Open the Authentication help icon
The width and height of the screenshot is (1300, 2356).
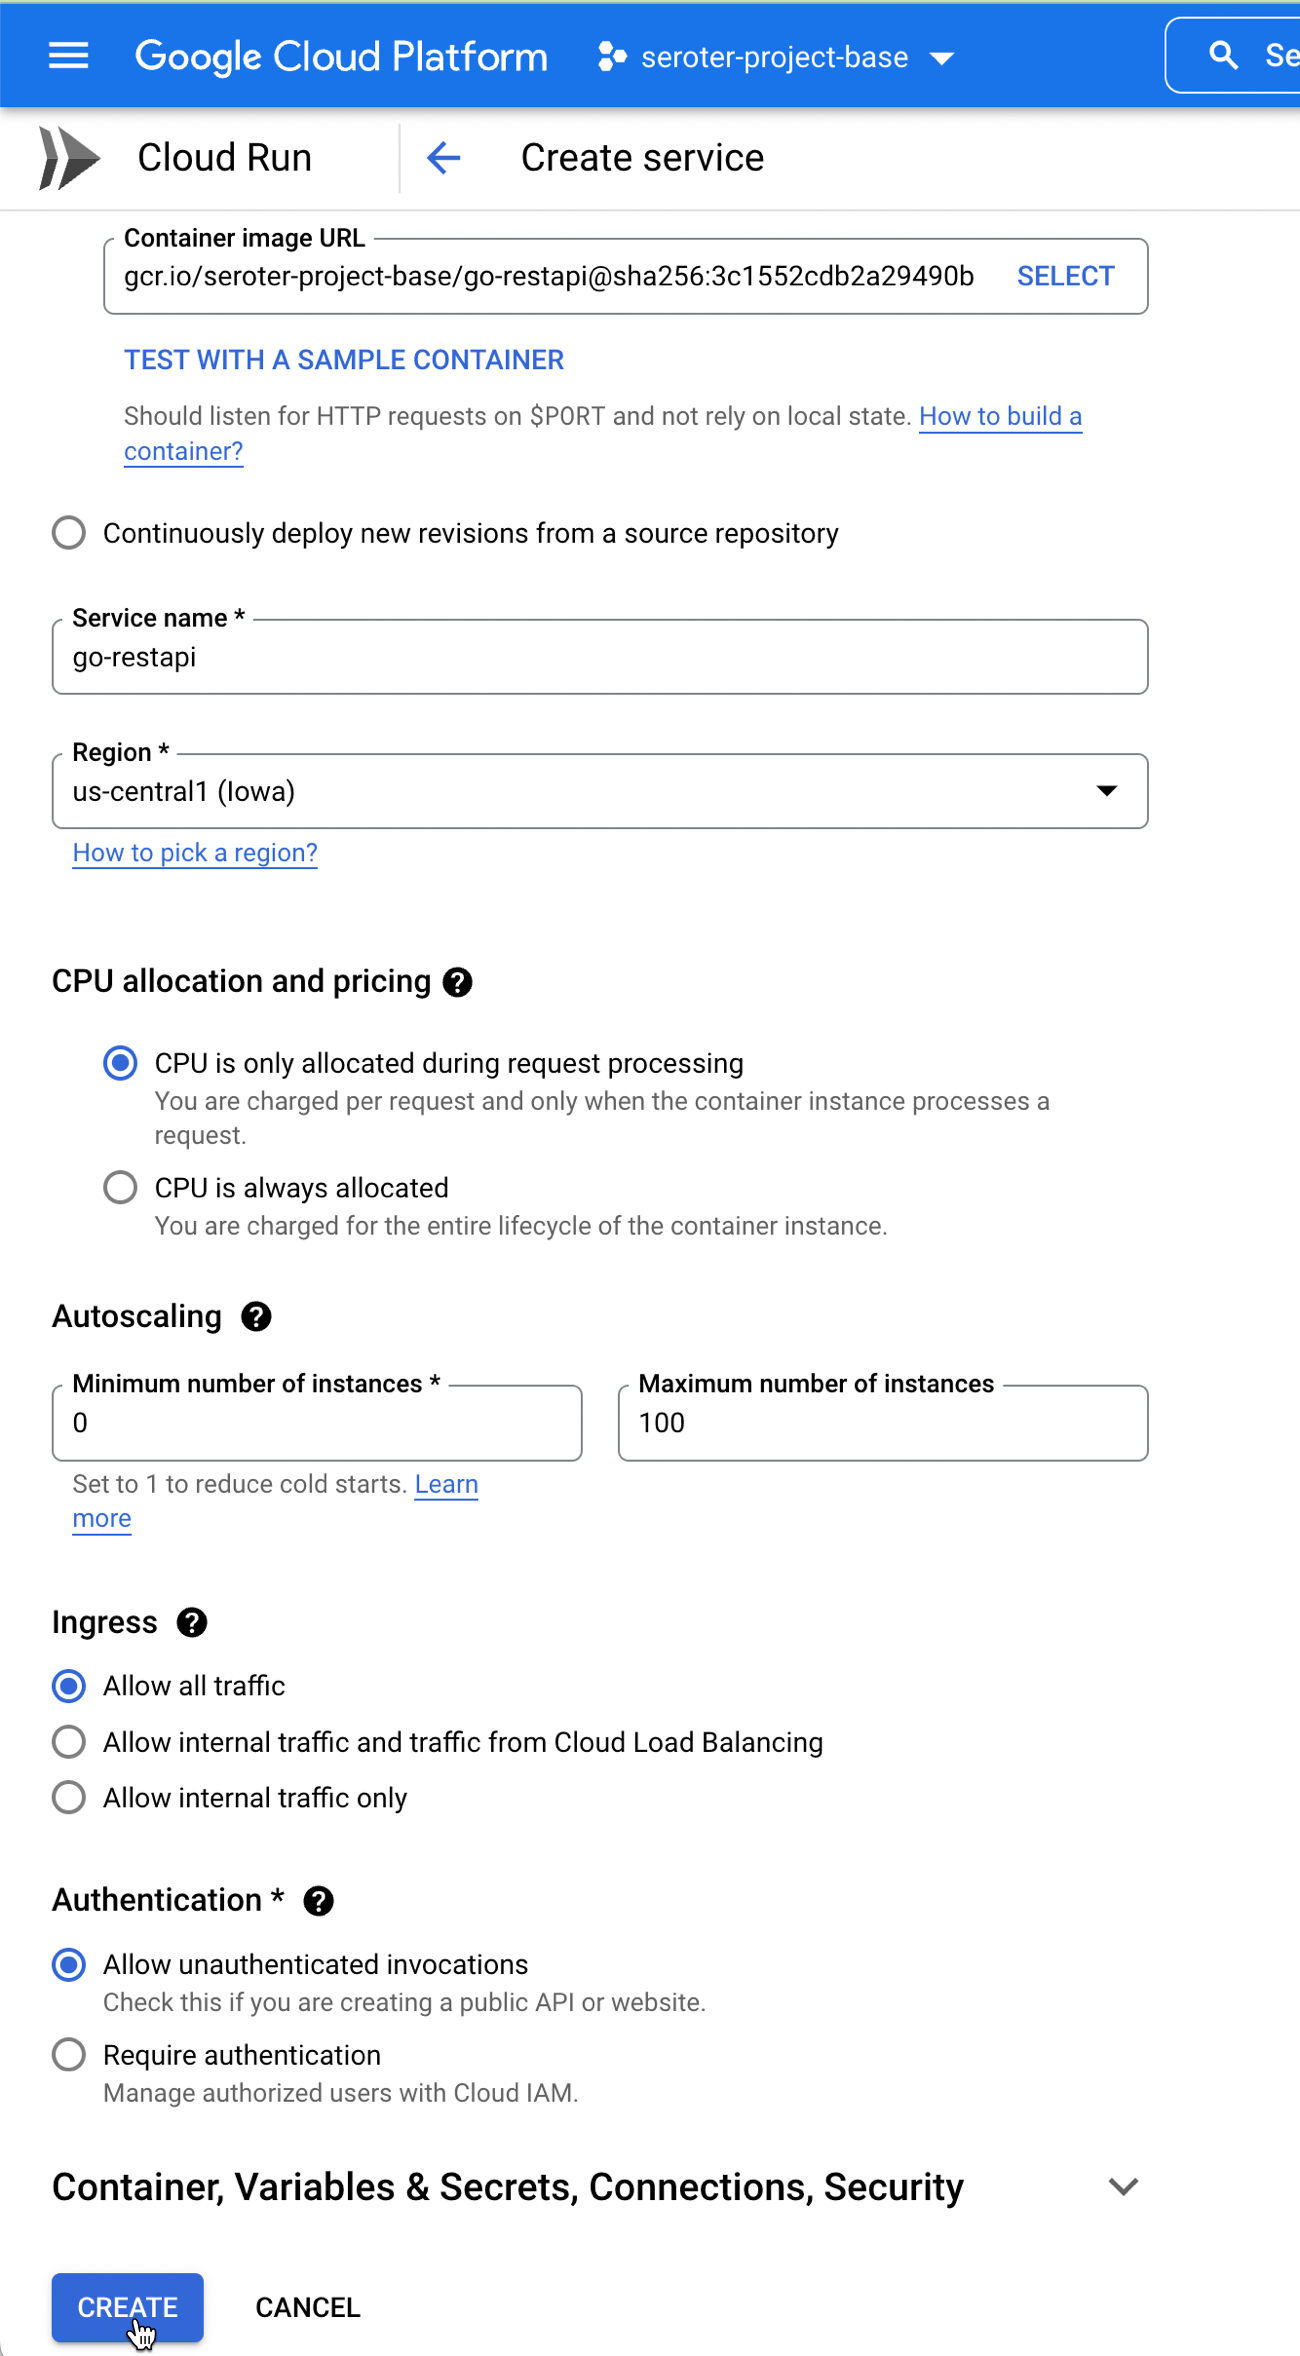coord(319,1900)
